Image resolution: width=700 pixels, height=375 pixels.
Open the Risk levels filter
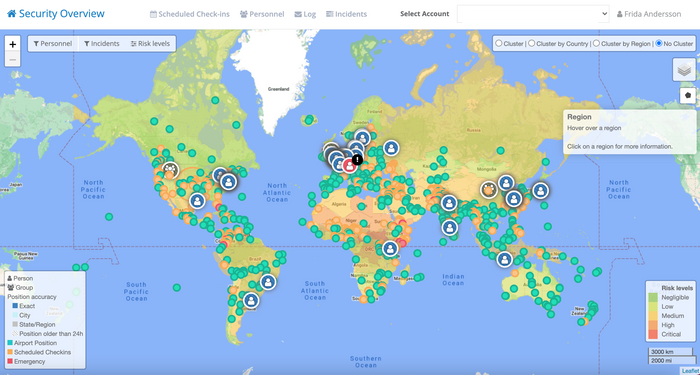coord(150,44)
